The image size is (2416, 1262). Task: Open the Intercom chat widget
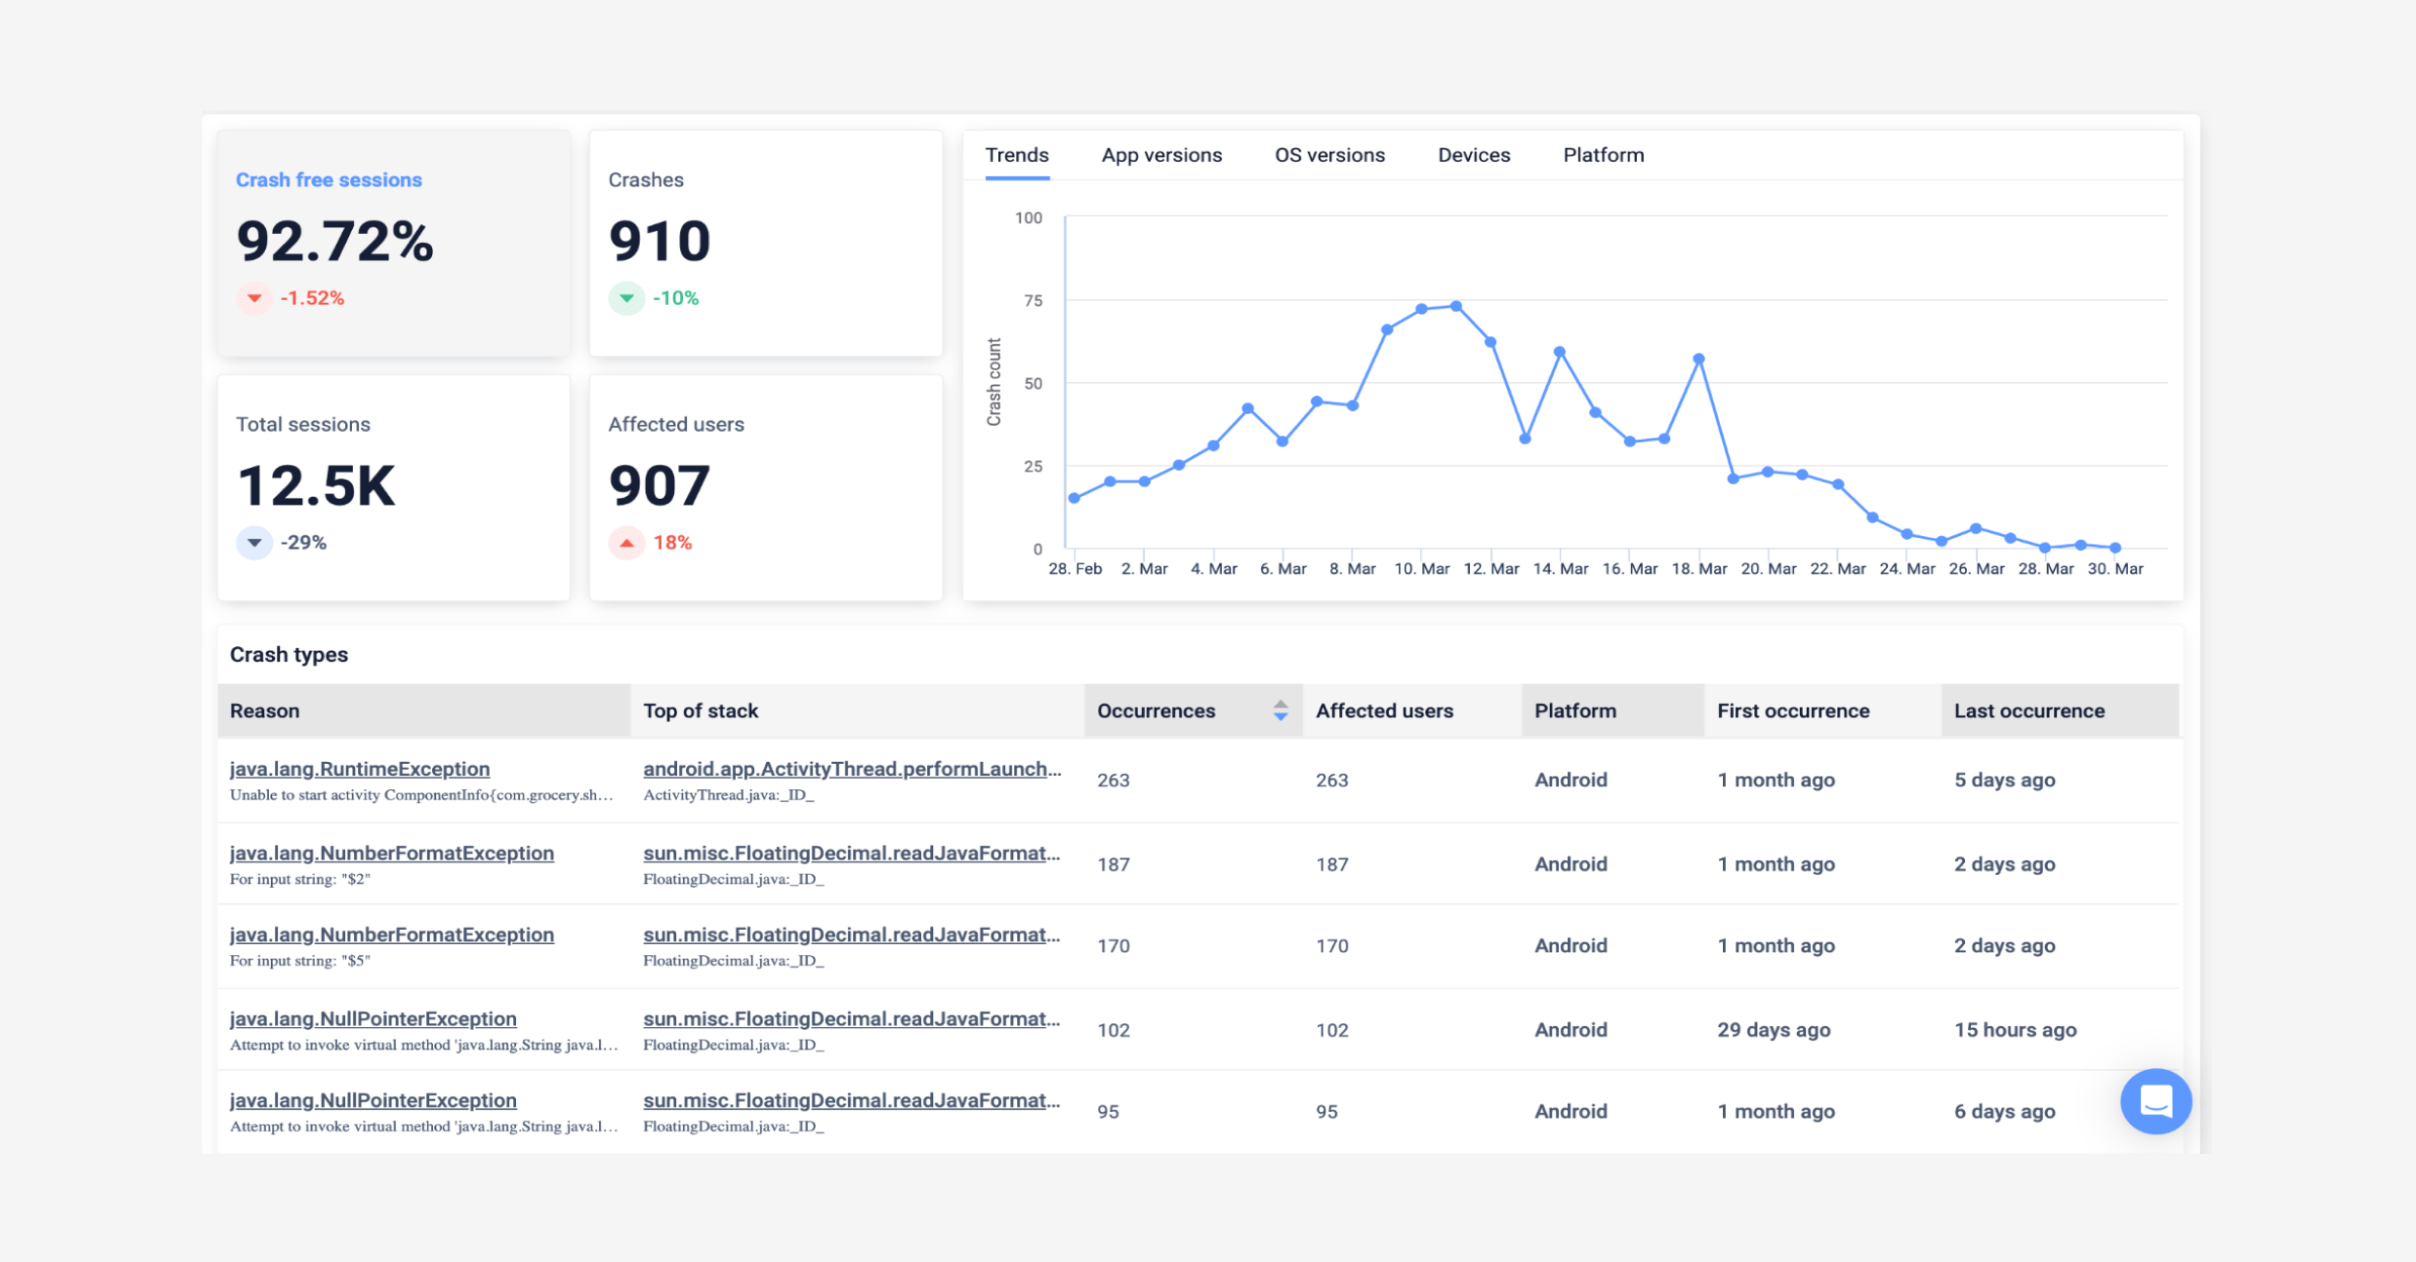coord(2156,1101)
